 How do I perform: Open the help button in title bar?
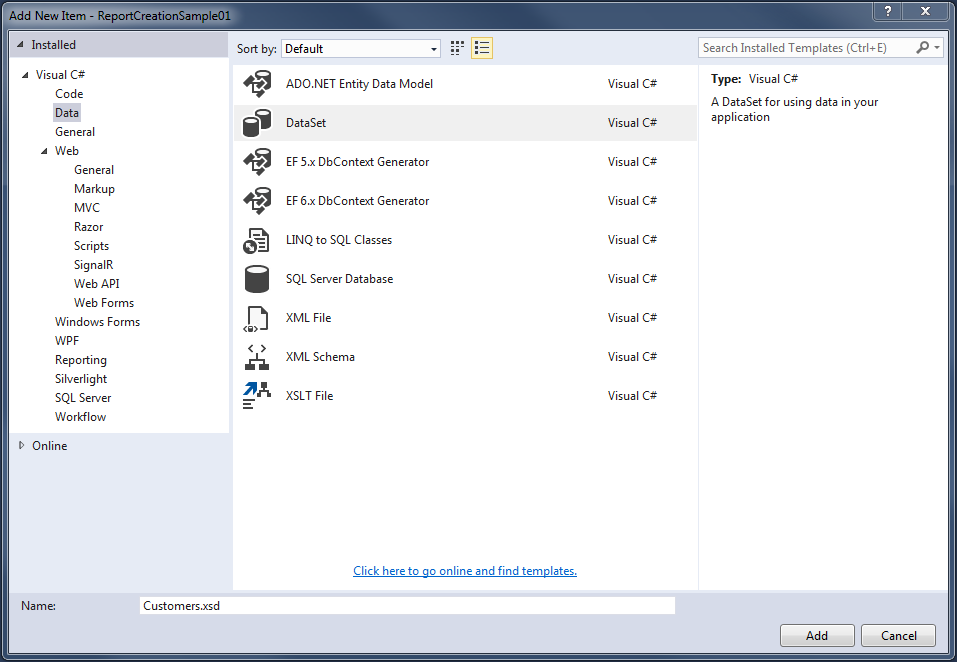pos(888,11)
